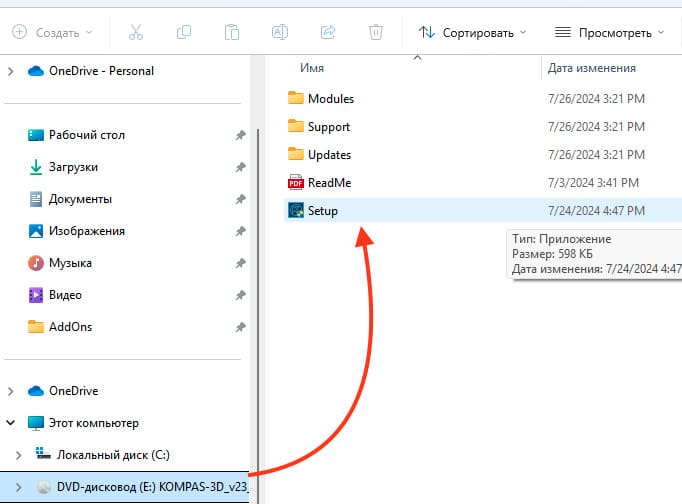This screenshot has width=682, height=504.
Task: Open Видео in sidebar
Action: 55,295
